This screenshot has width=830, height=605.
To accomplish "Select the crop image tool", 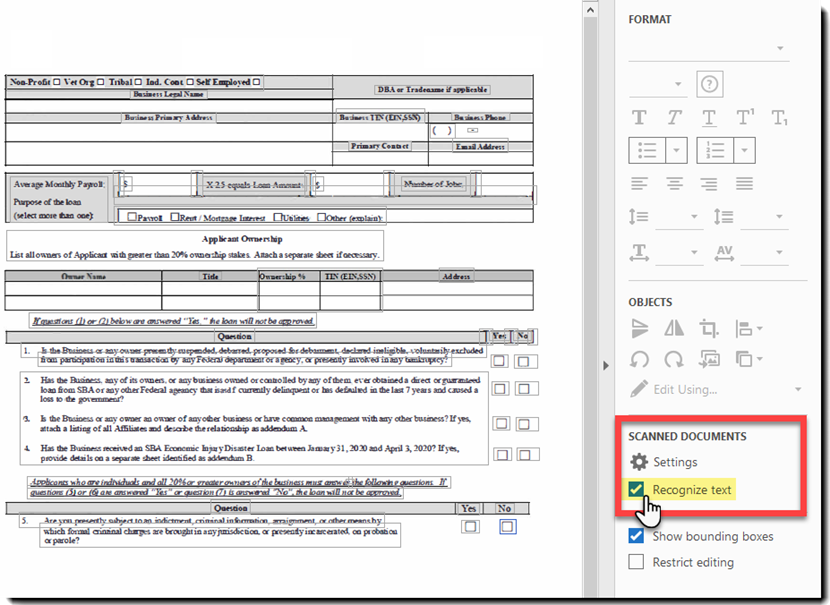I will (x=711, y=327).
